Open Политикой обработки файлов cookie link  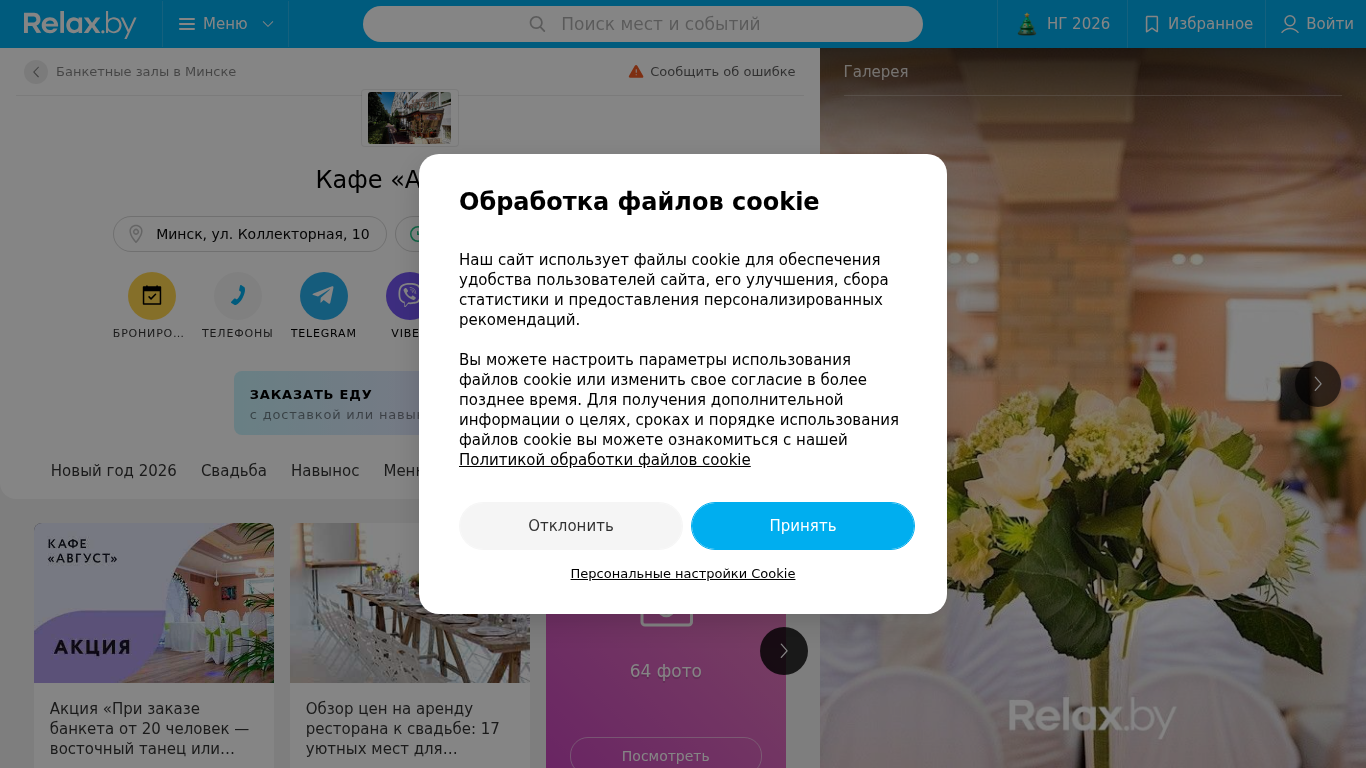pos(604,460)
